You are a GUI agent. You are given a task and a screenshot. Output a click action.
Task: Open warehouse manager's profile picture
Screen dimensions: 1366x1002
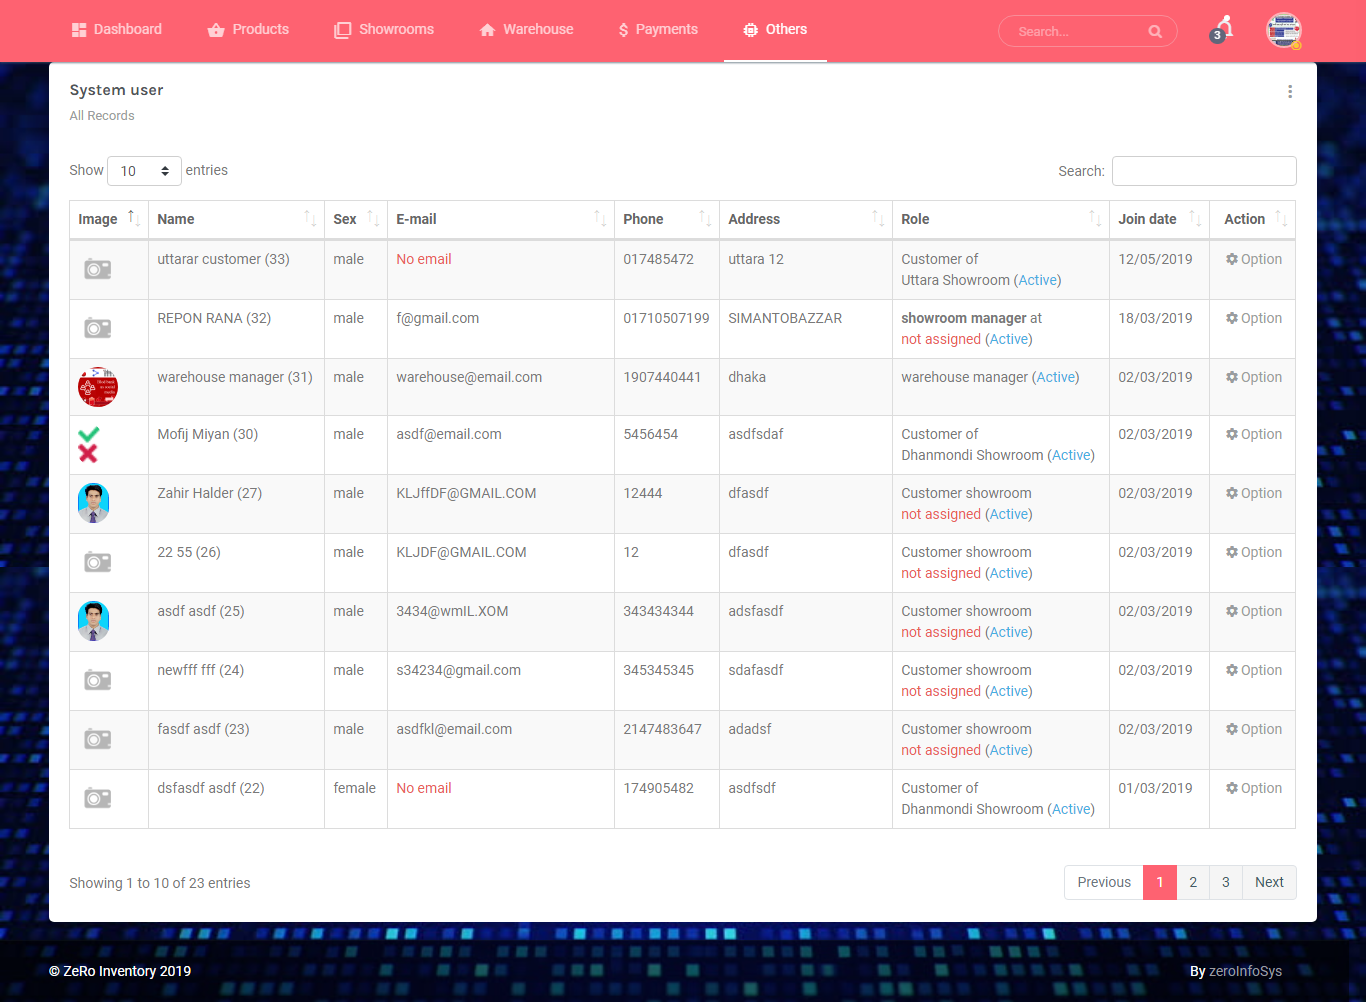(x=98, y=387)
